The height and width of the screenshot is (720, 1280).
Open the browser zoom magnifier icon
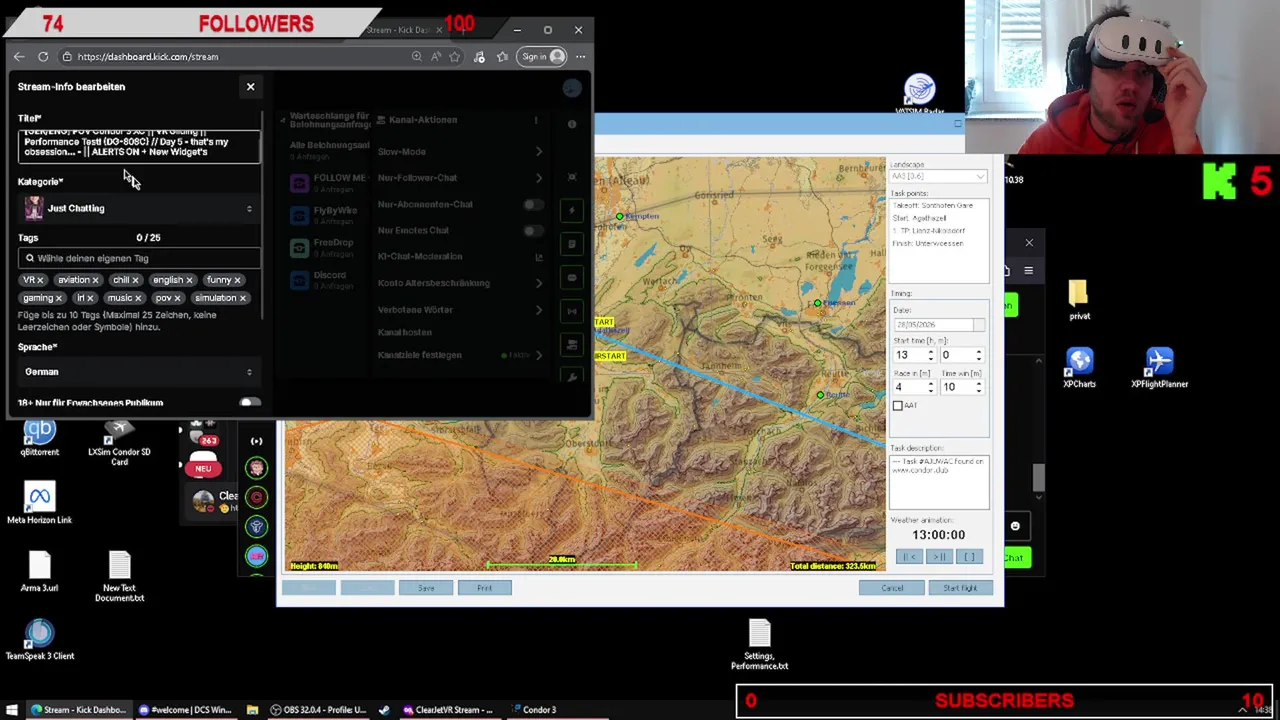coord(416,57)
